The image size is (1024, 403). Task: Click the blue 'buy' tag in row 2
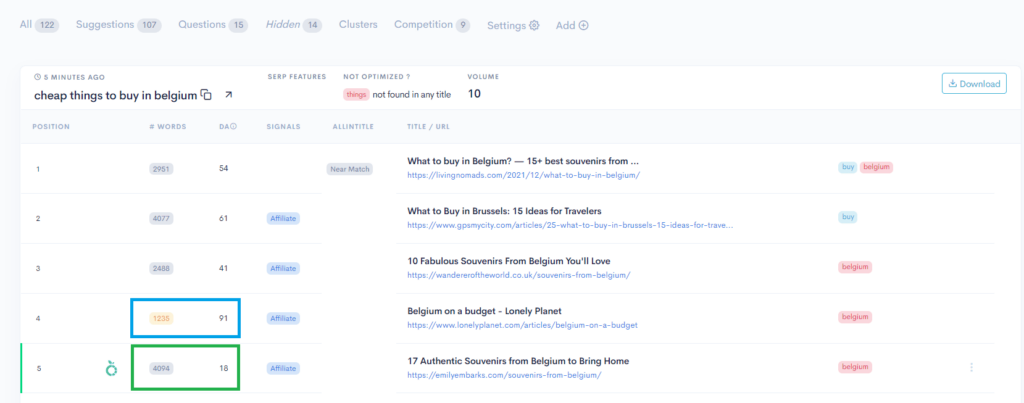(848, 217)
